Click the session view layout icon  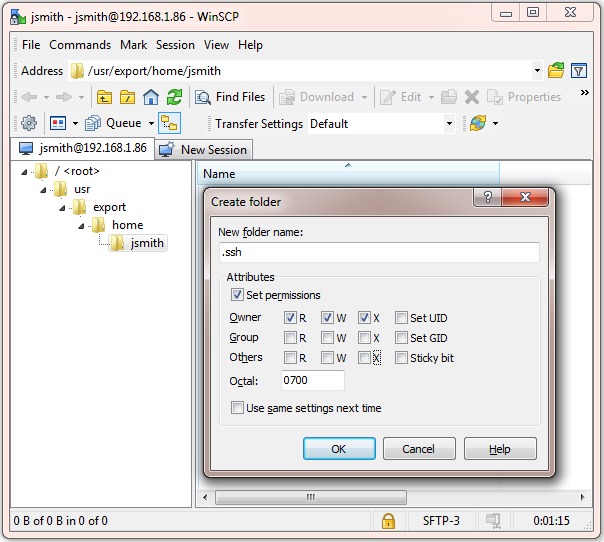tap(58, 123)
